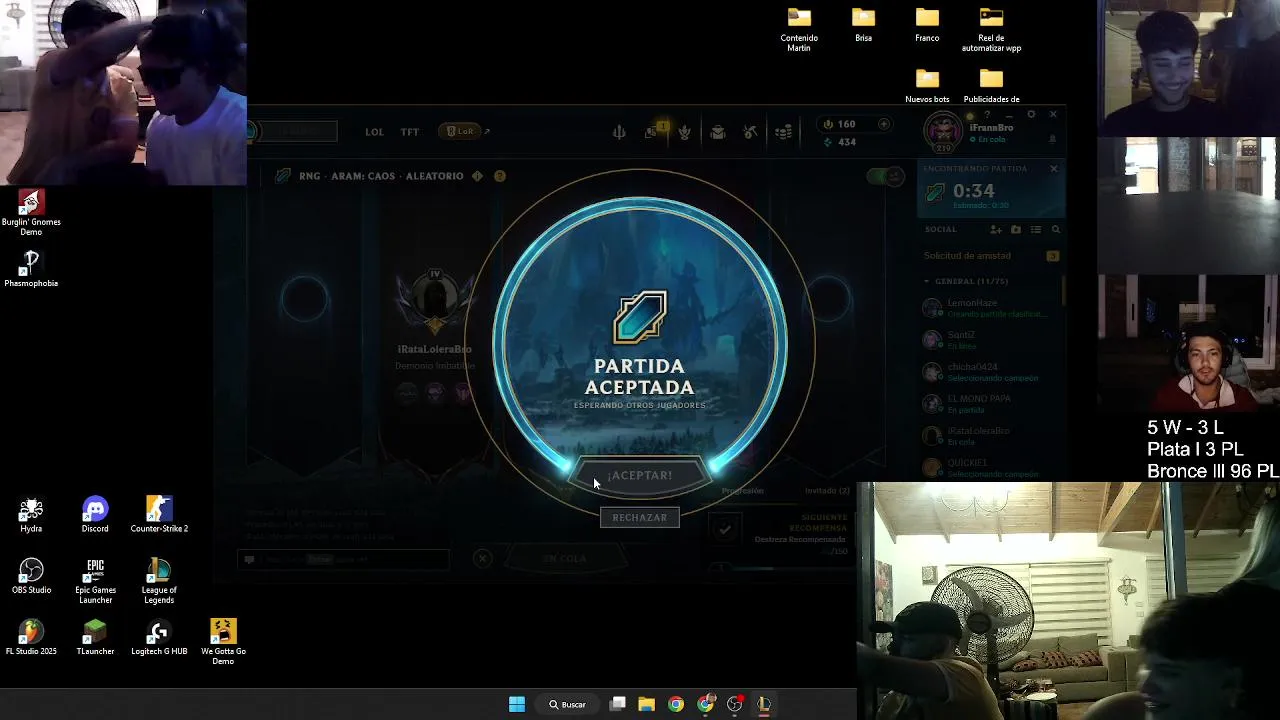Open the Brisa desktop folder
The width and height of the screenshot is (1280, 720).
click(x=863, y=26)
